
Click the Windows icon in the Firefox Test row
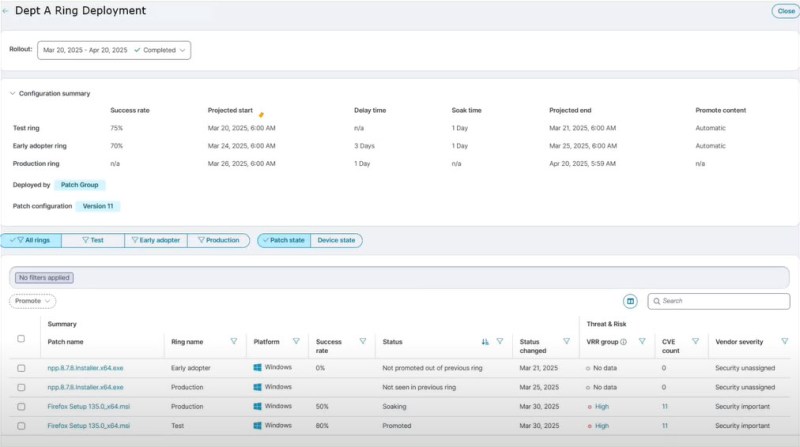click(x=257, y=426)
